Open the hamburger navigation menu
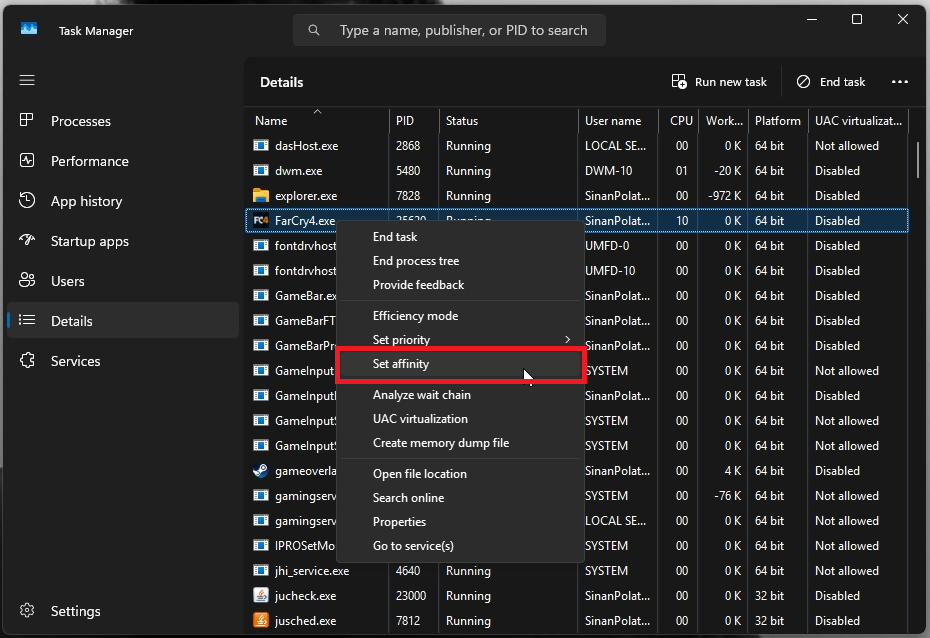Image resolution: width=930 pixels, height=638 pixels. point(27,80)
